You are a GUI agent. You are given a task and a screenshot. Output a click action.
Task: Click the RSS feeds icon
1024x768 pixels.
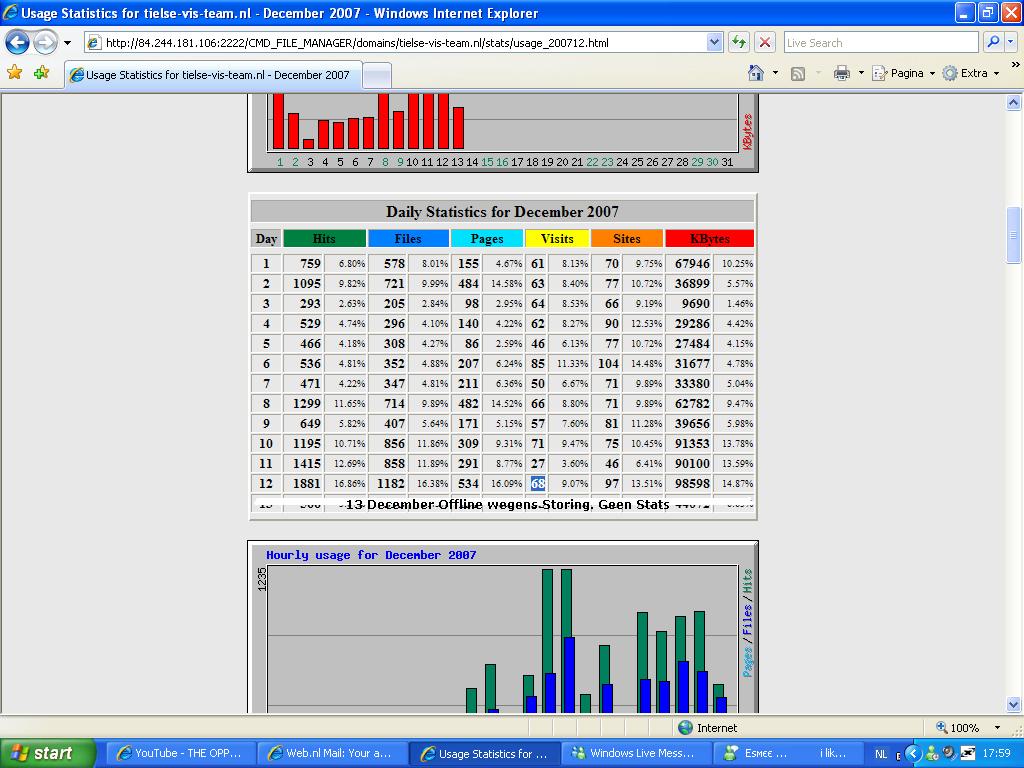click(797, 73)
